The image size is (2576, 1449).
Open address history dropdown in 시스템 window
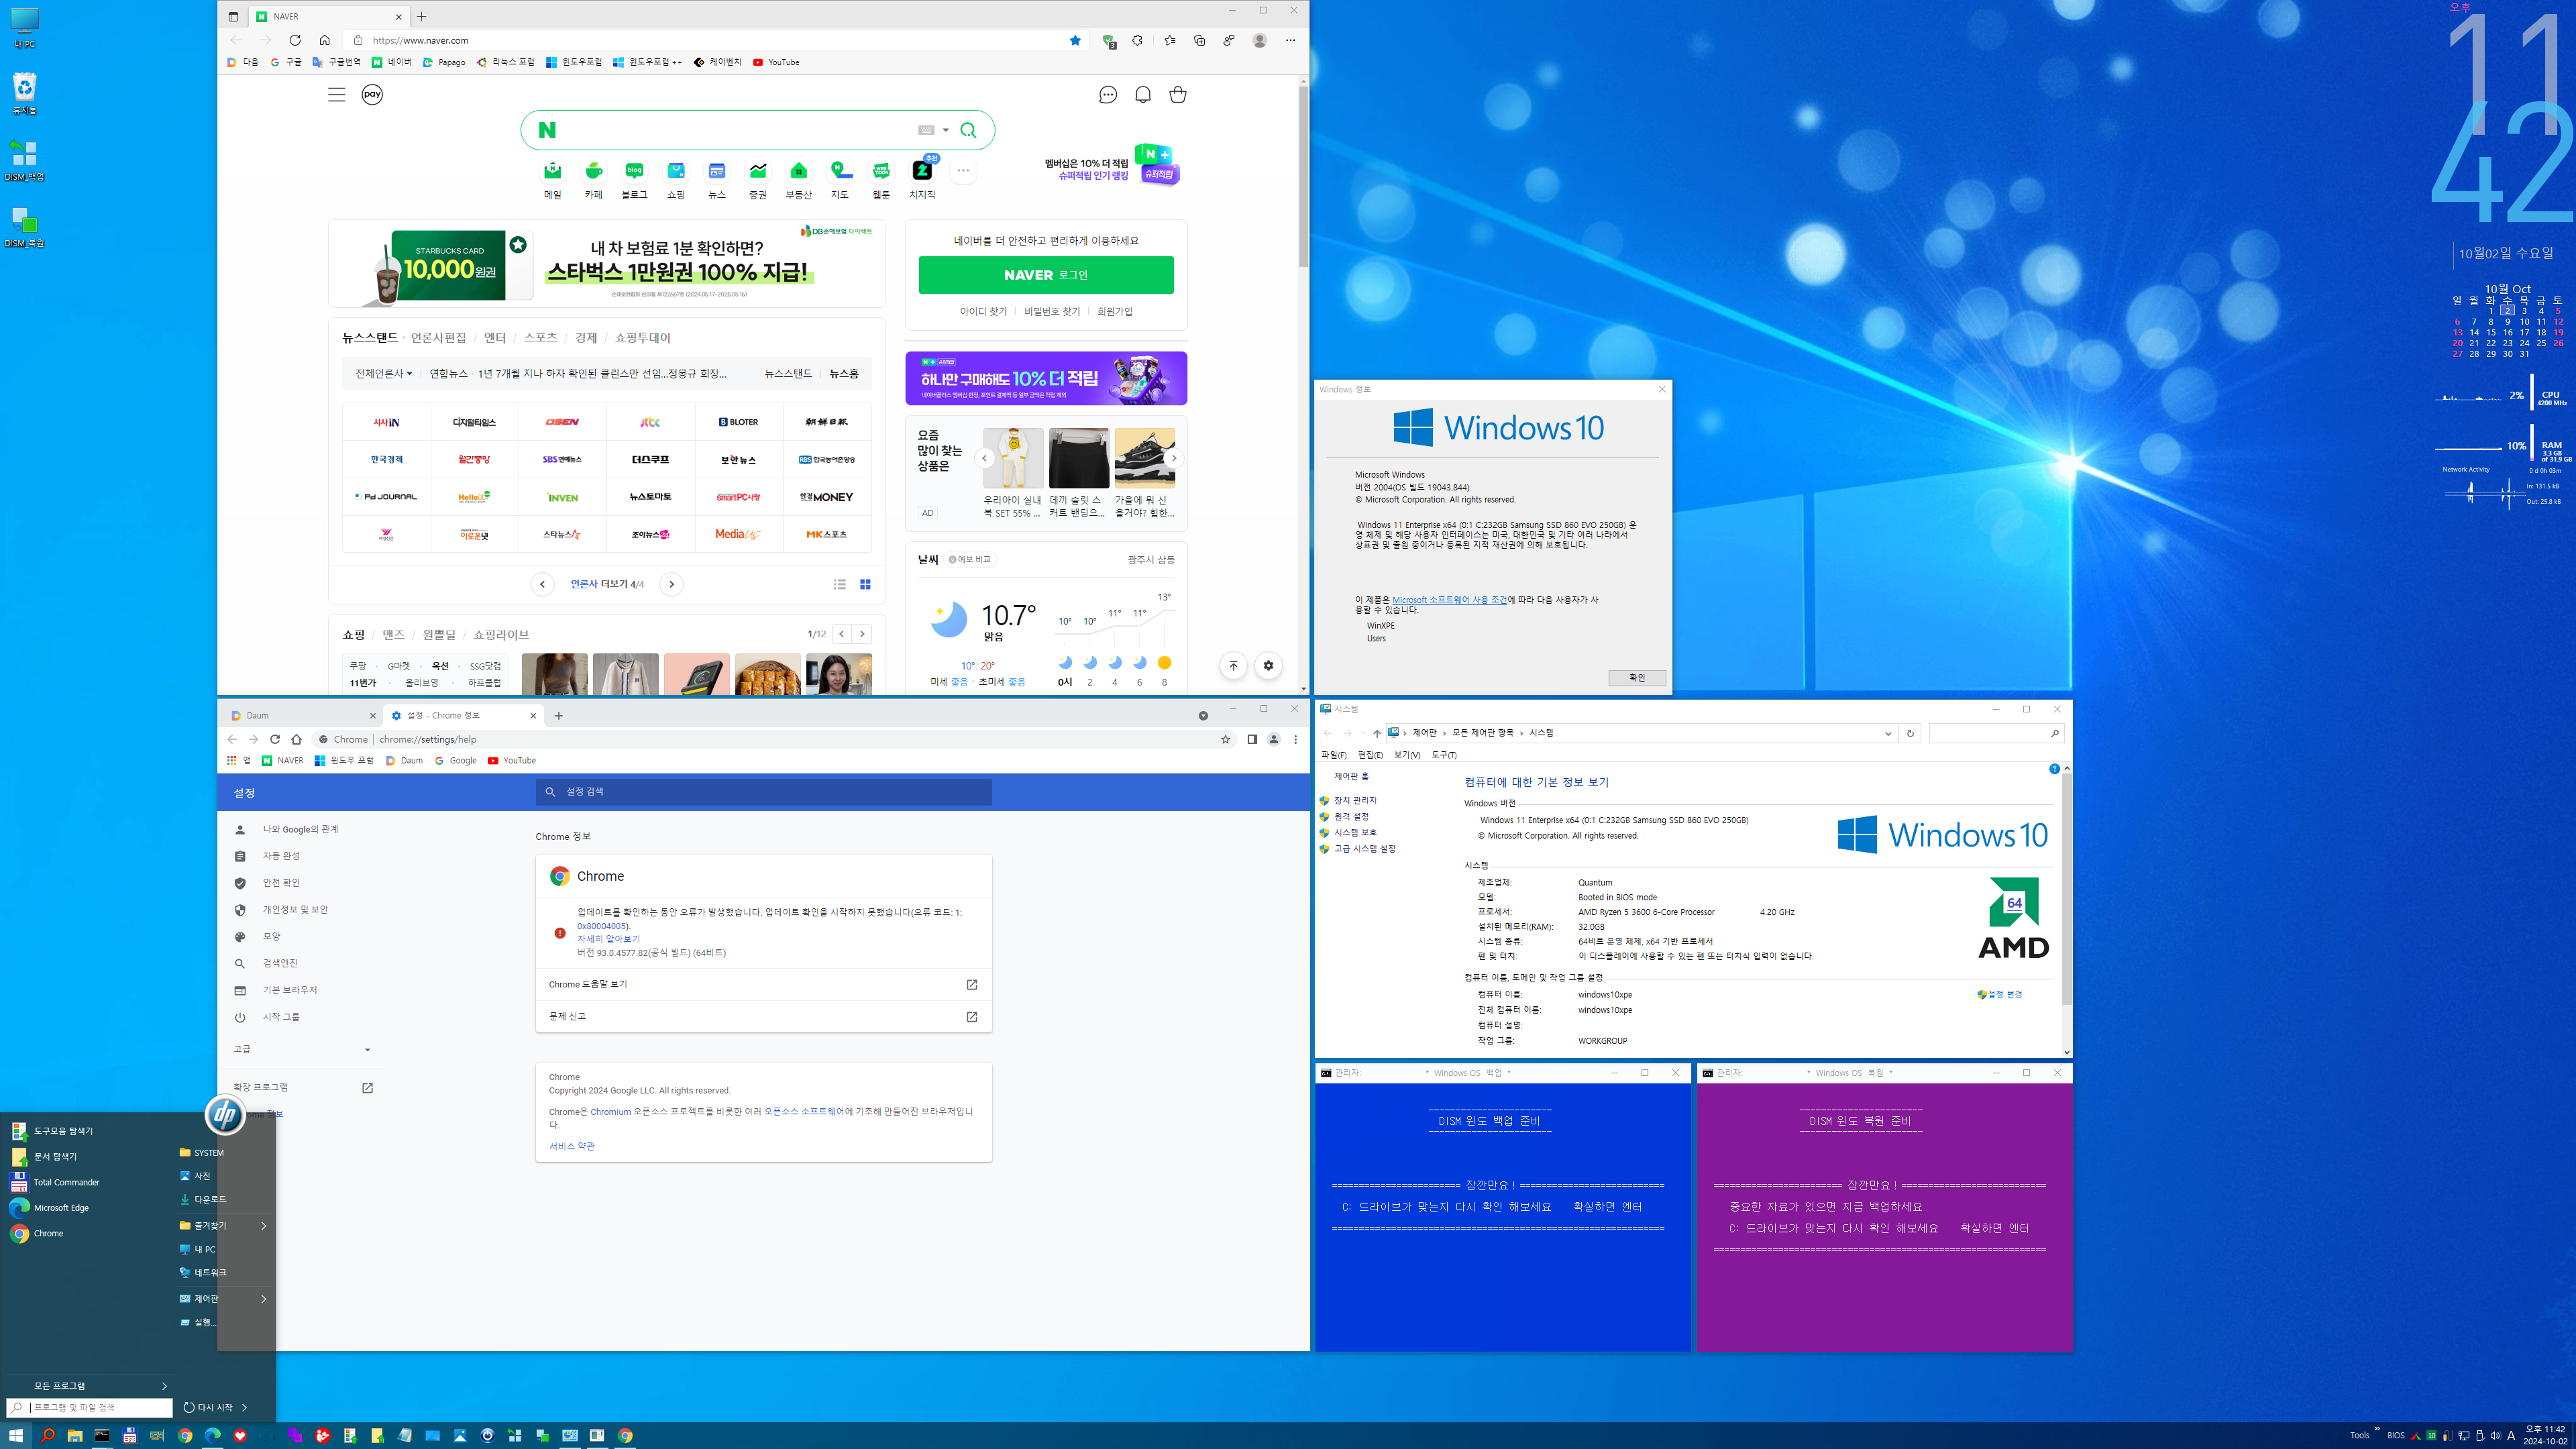click(1887, 733)
